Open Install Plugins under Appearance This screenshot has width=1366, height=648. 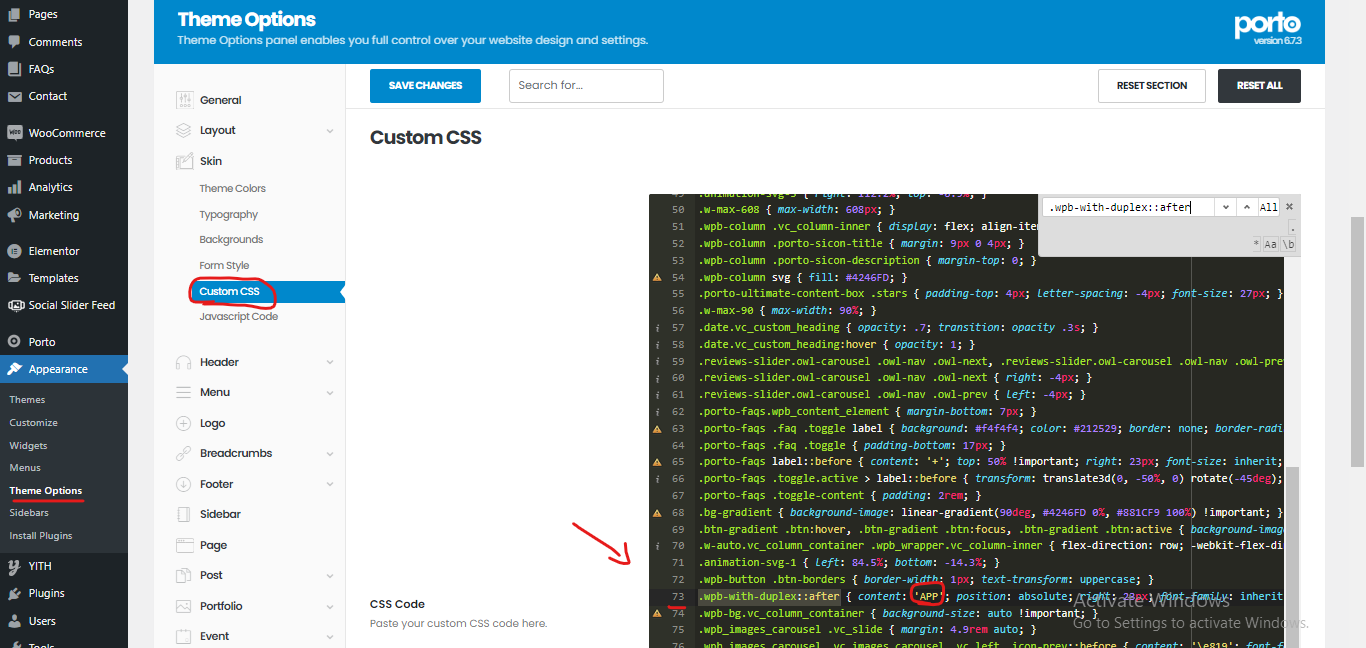click(x=41, y=536)
